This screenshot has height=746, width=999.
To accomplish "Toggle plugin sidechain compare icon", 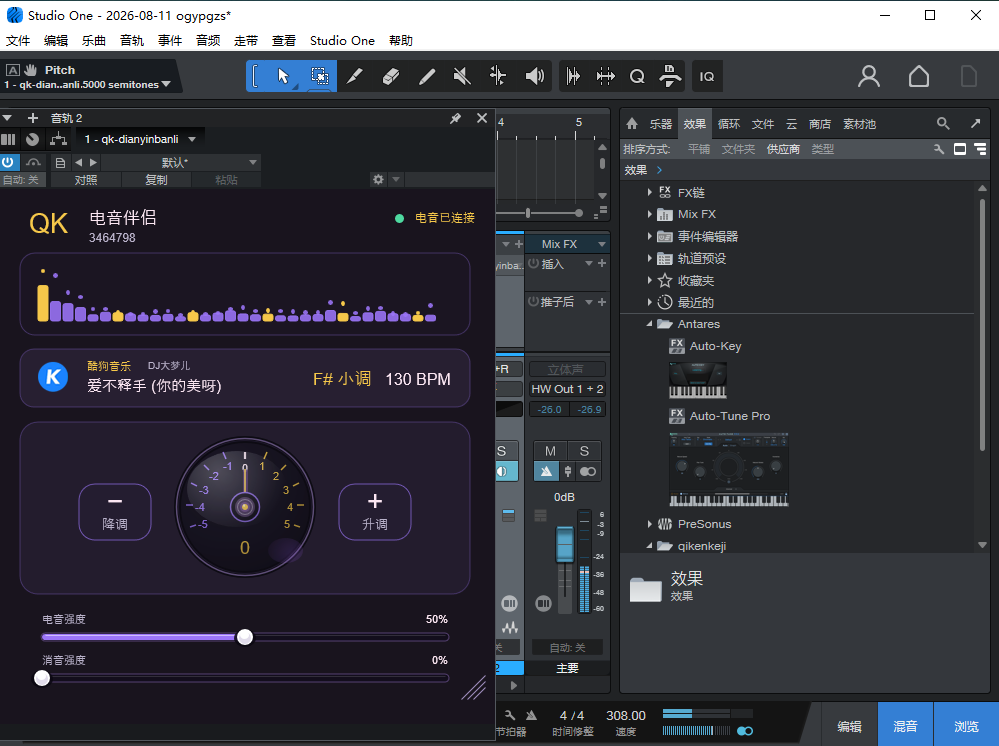I will (x=33, y=162).
